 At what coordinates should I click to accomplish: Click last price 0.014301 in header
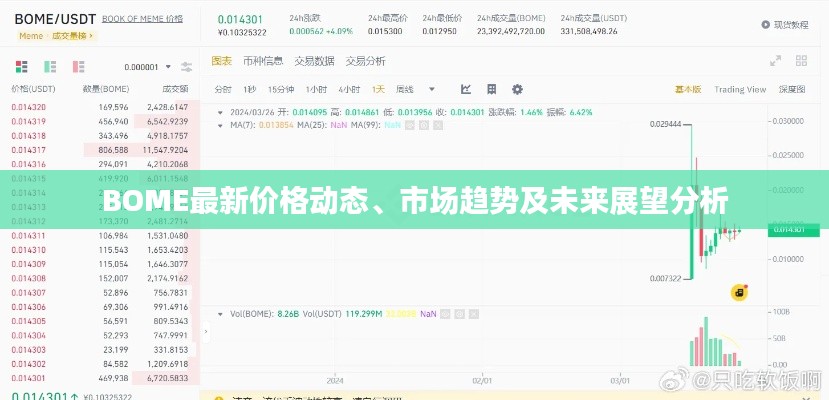pos(240,19)
